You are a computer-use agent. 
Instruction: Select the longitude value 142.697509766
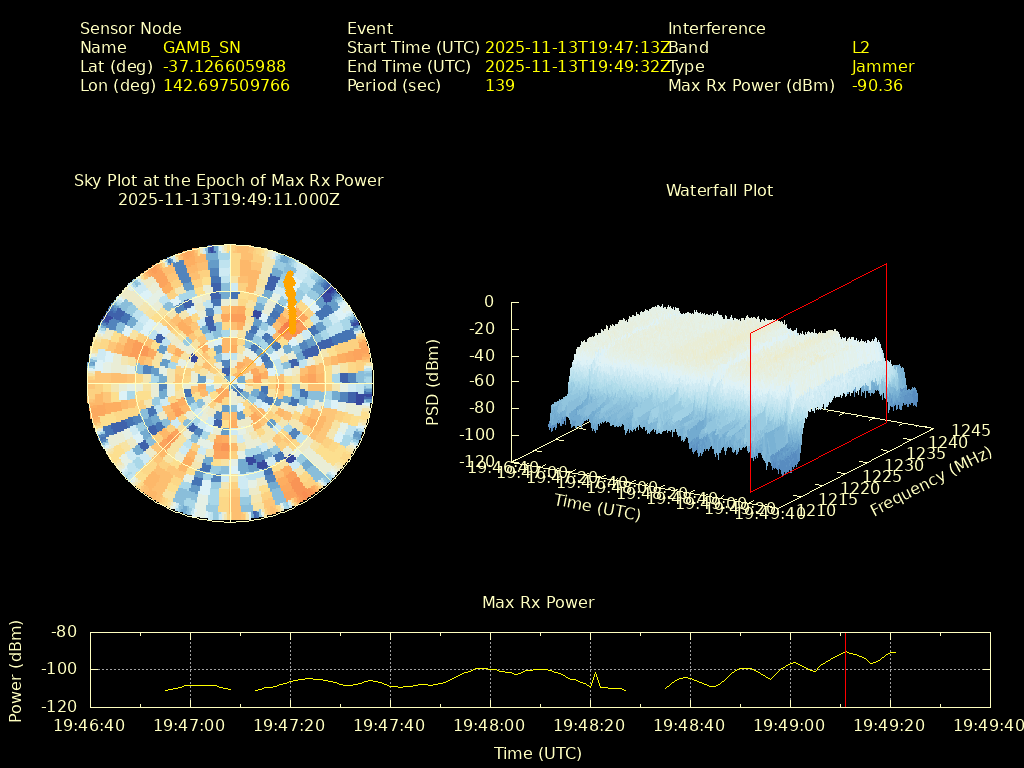(226, 85)
